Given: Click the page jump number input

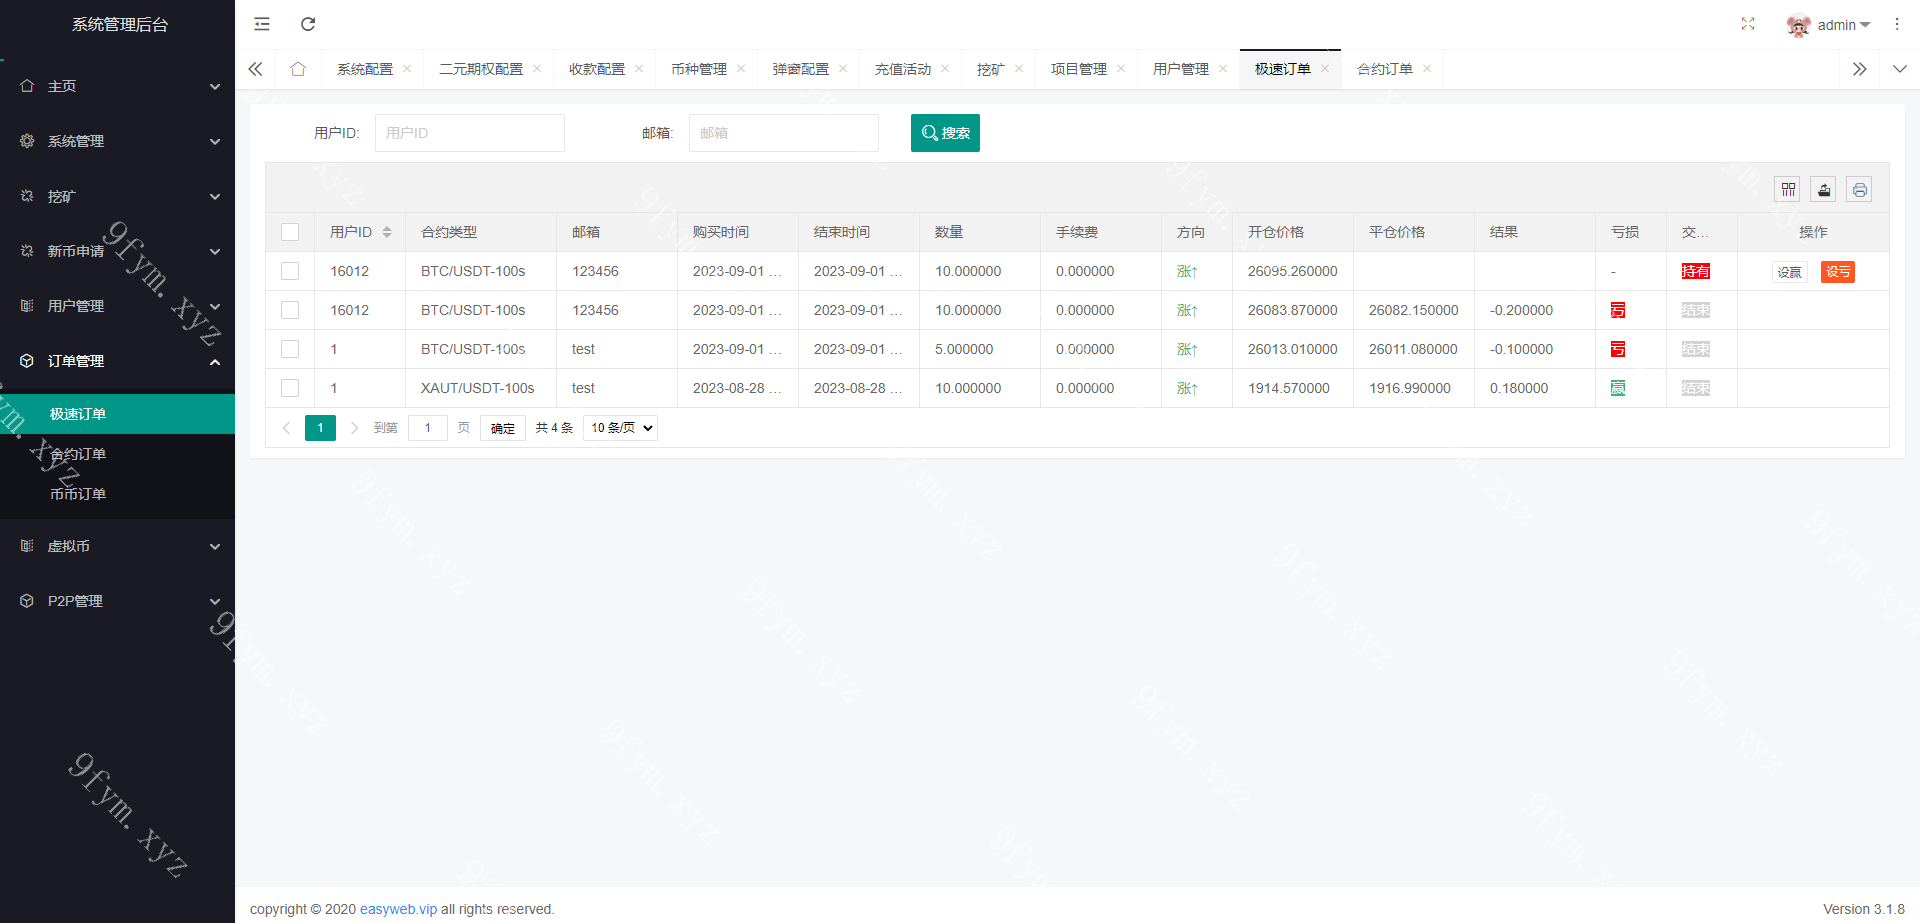Looking at the screenshot, I should (427, 428).
